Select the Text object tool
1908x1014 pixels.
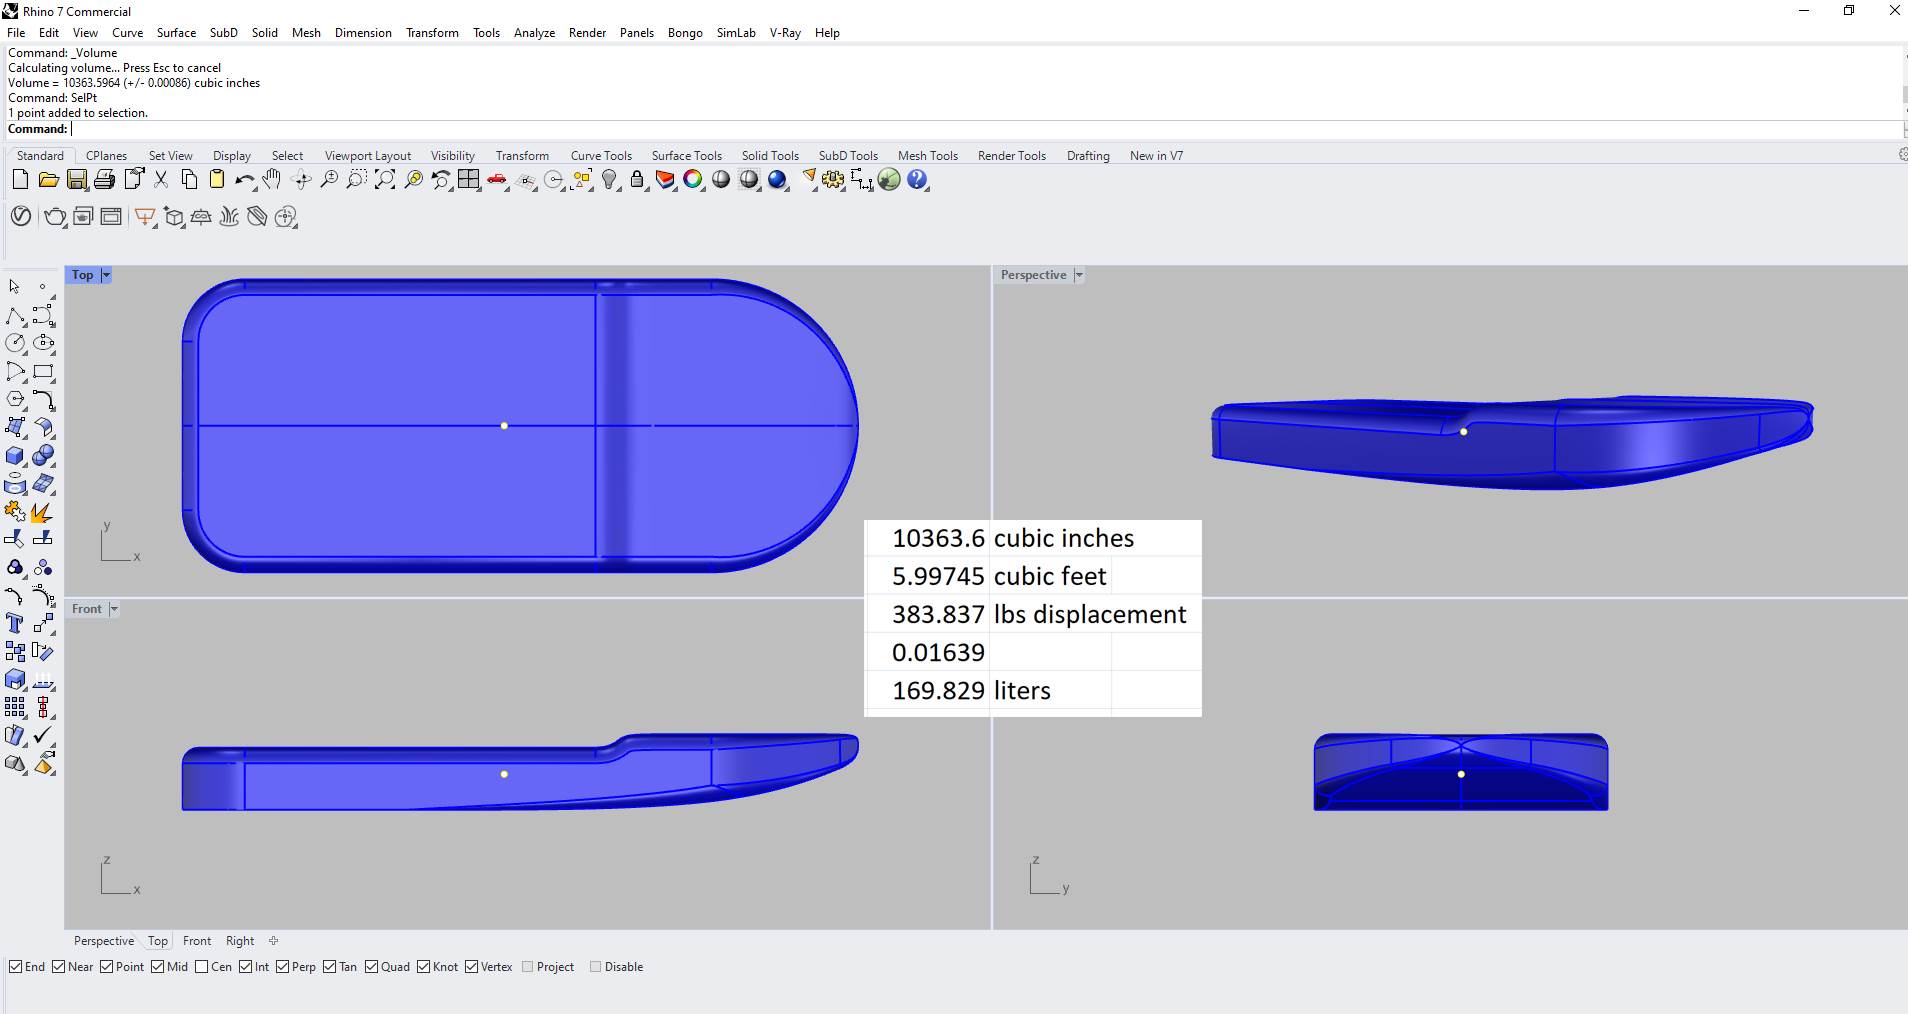click(x=15, y=623)
